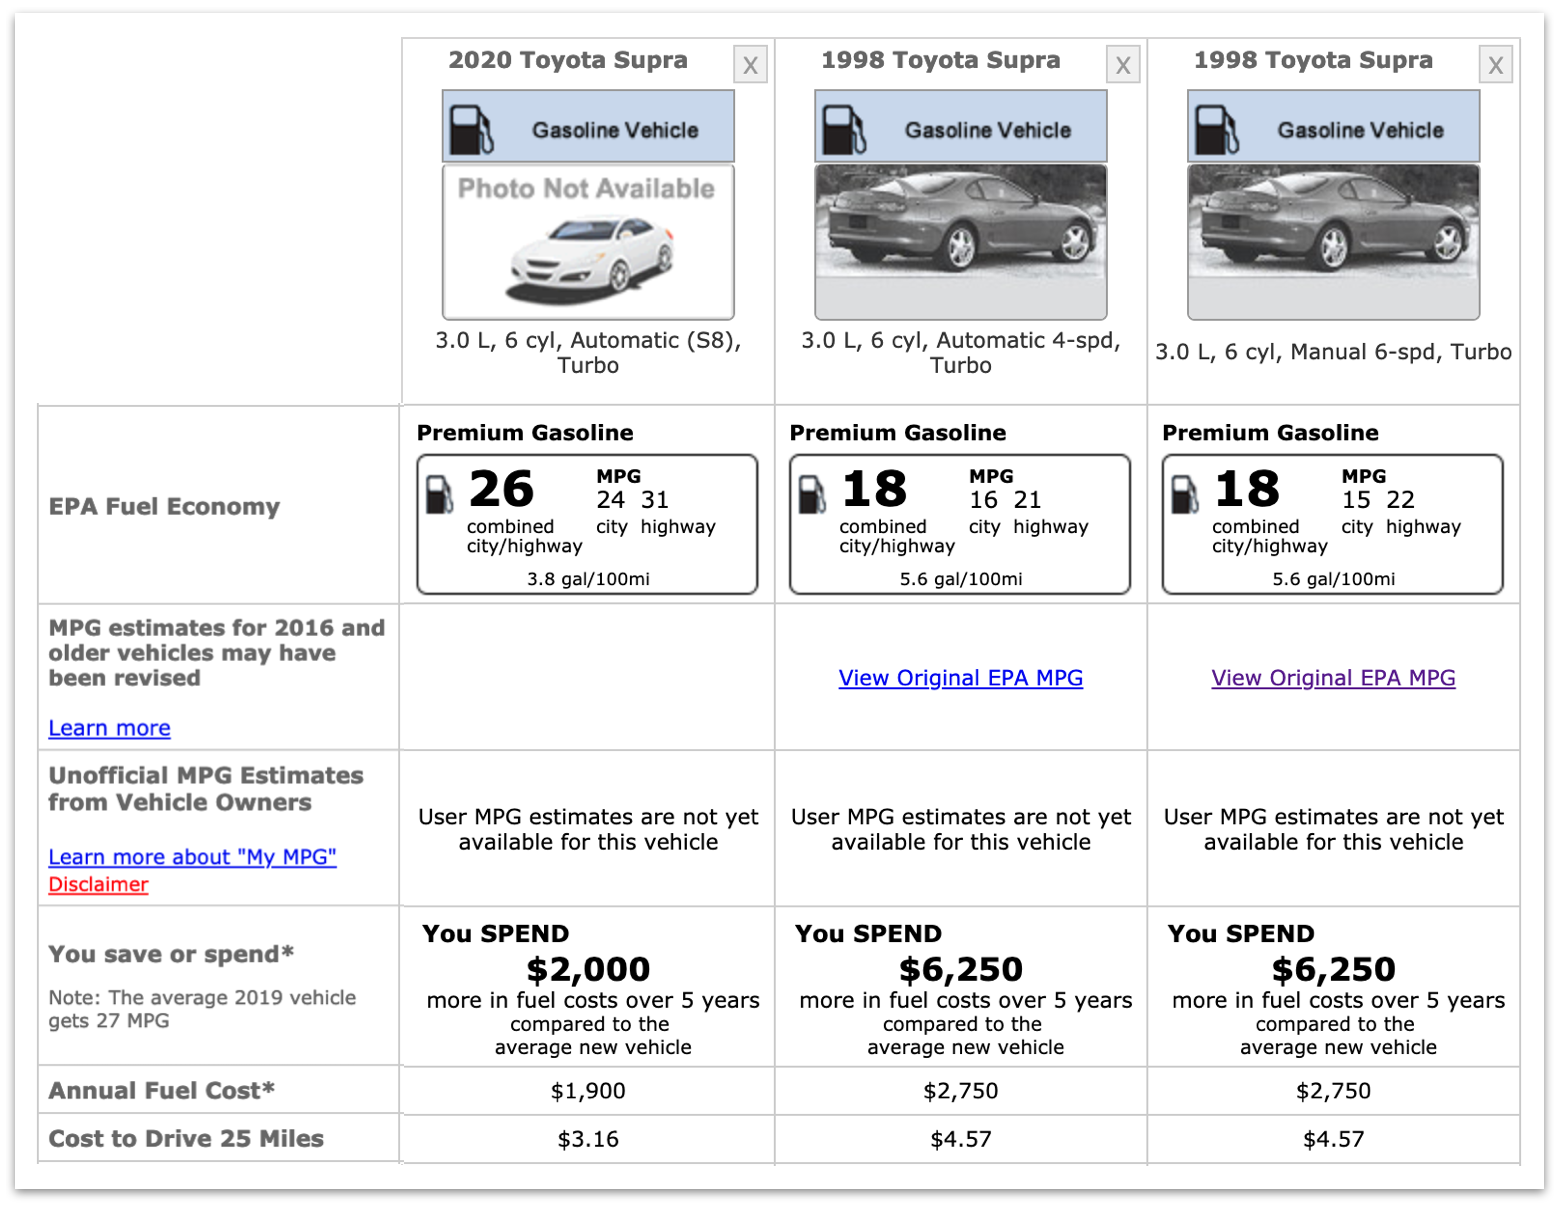
Task: Click the 26 combined MPG value
Action: (501, 489)
